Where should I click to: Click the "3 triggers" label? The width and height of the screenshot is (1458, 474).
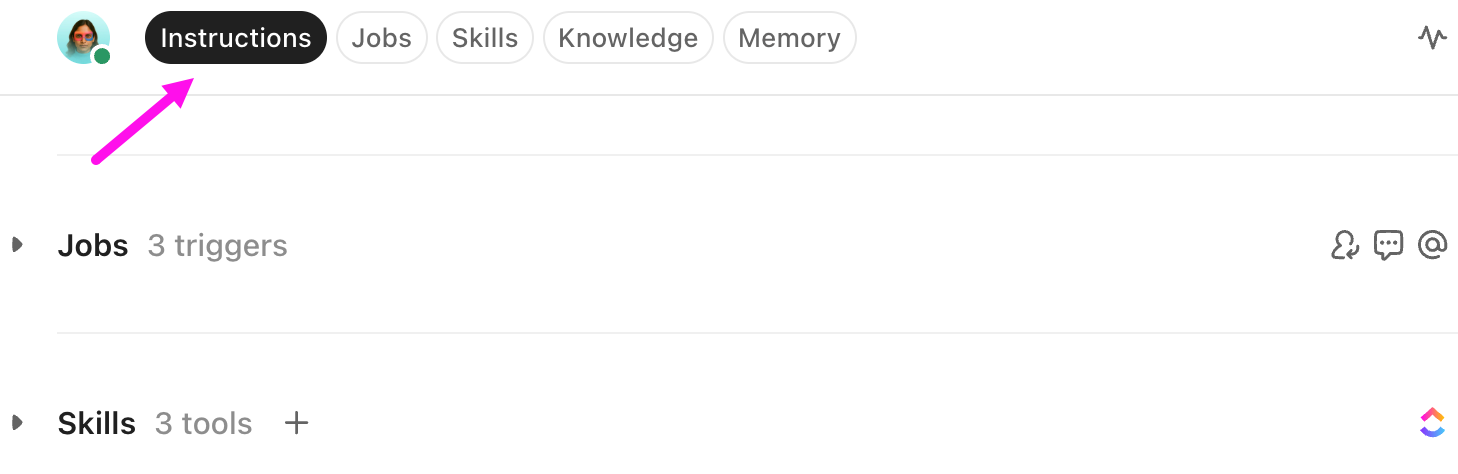click(217, 246)
